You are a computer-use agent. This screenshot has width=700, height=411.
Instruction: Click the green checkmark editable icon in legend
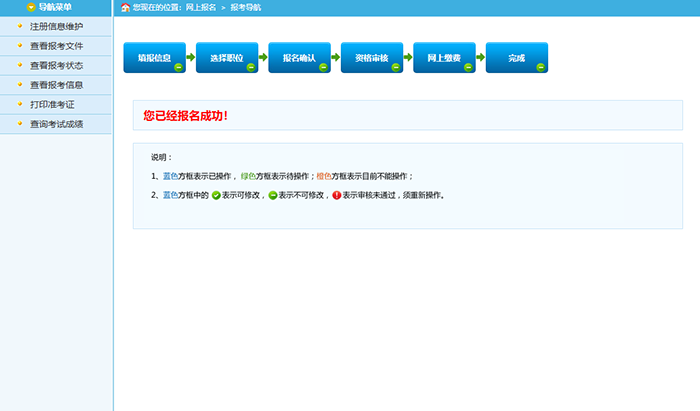click(215, 196)
